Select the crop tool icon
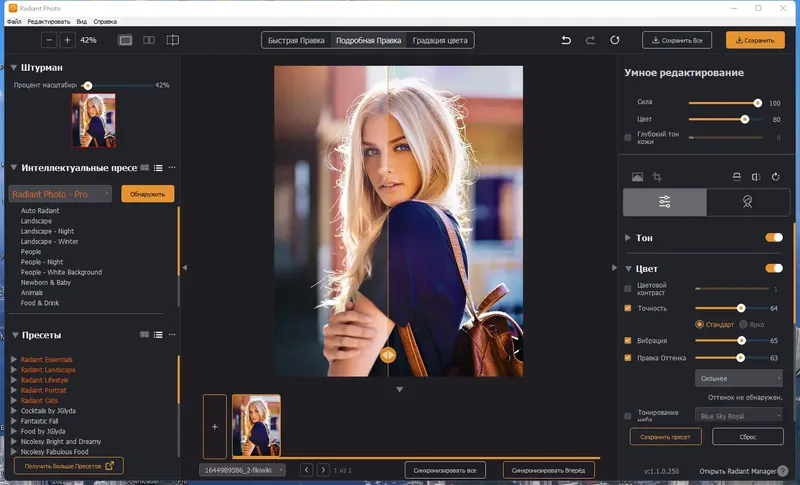 (x=657, y=177)
